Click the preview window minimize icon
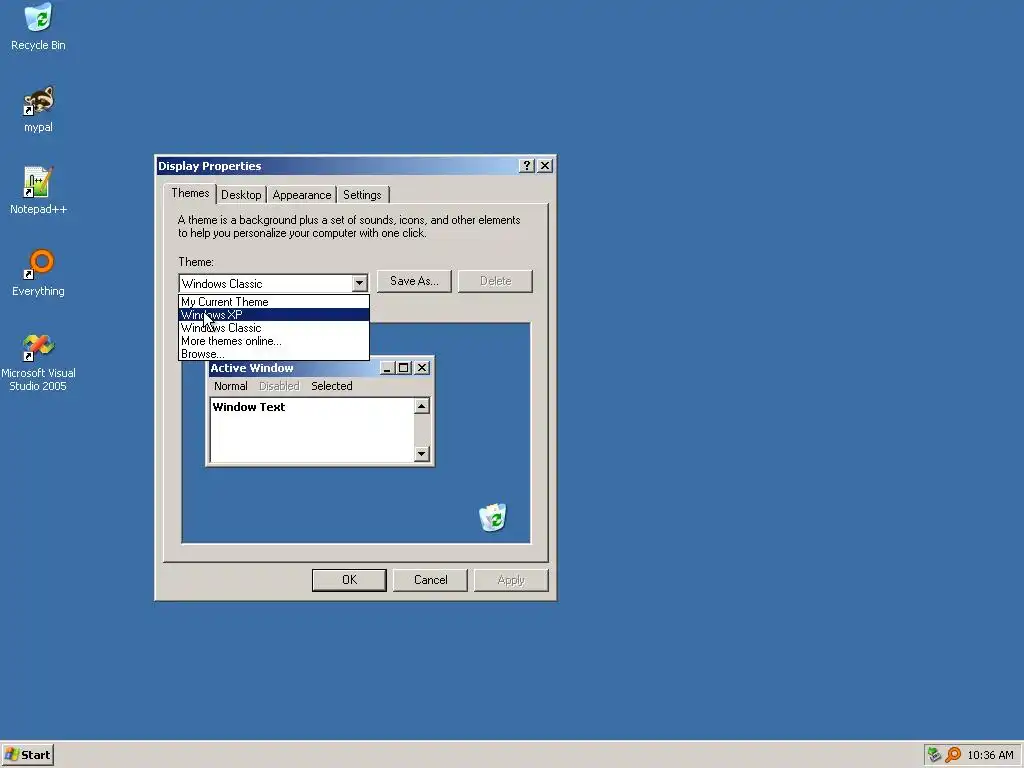This screenshot has width=1024, height=768. tap(387, 368)
